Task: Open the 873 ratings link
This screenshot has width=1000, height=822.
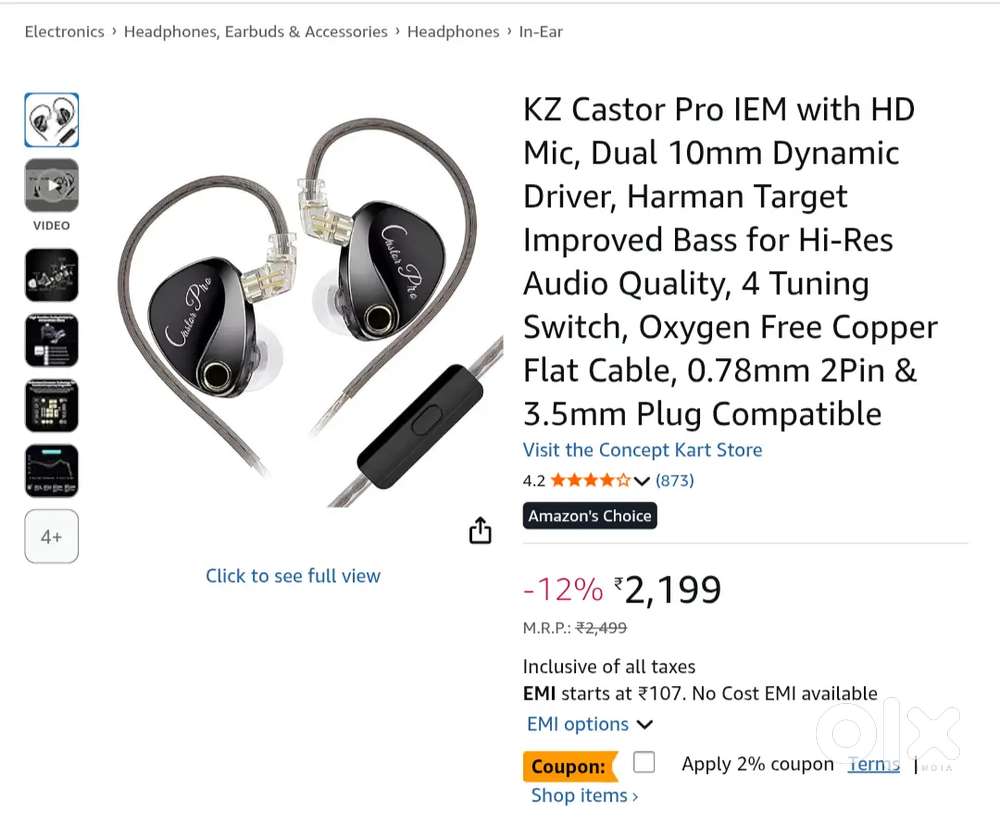Action: point(675,481)
